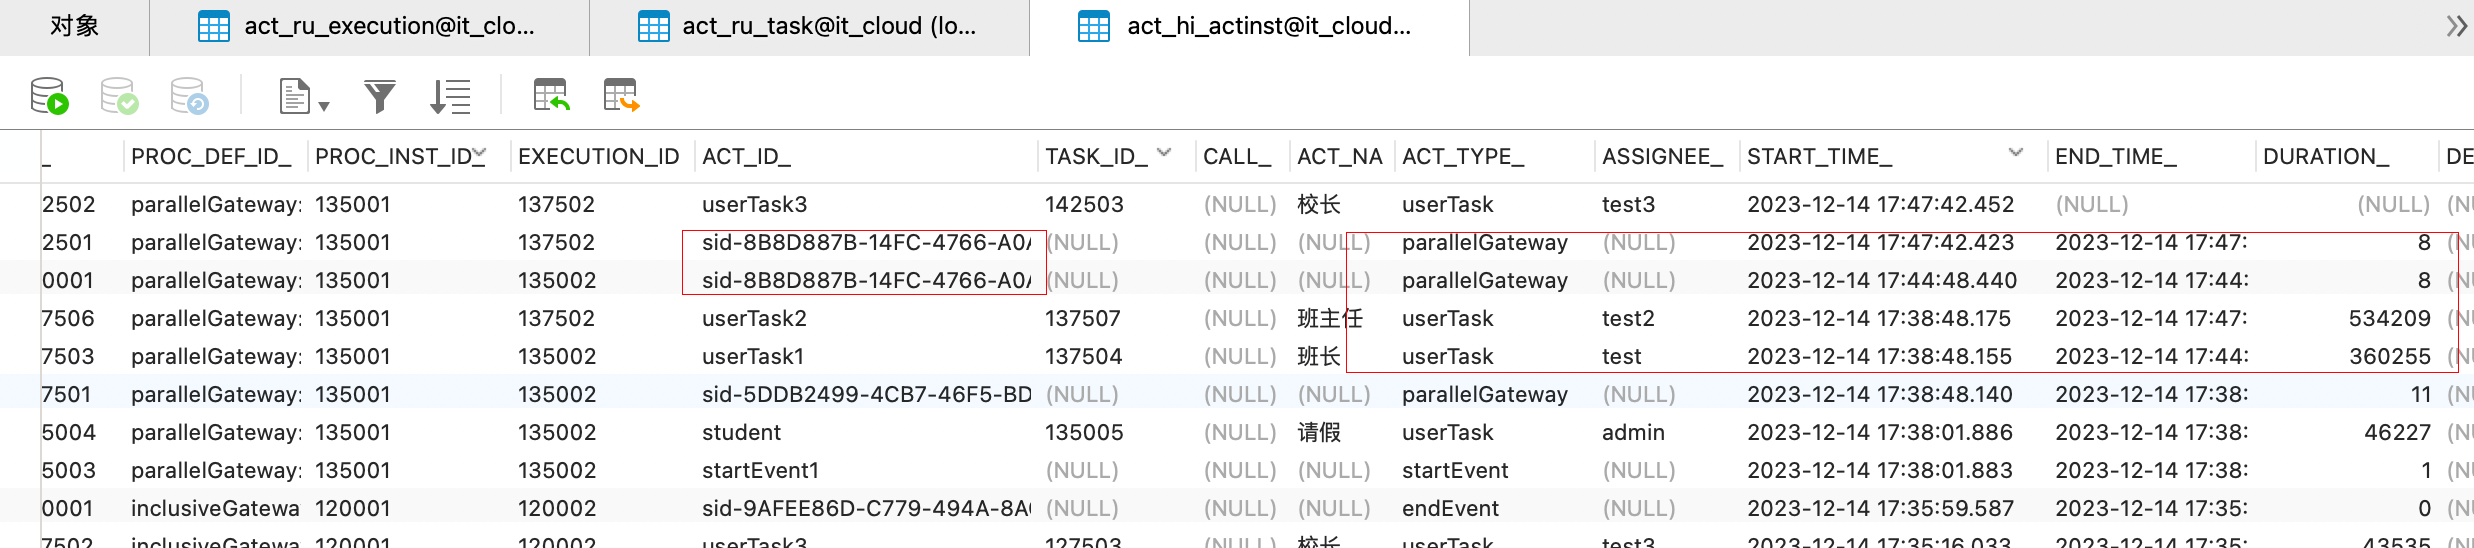
Task: Open the START_TIME_ column sort chevron
Action: point(2015,153)
